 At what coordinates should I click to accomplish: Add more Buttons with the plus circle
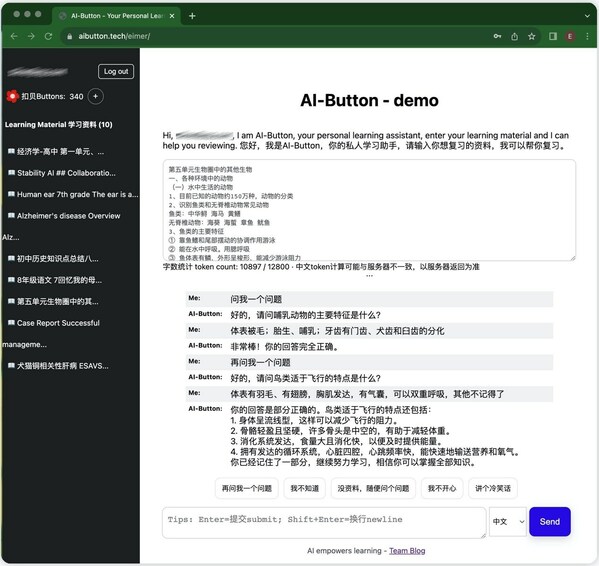point(96,96)
